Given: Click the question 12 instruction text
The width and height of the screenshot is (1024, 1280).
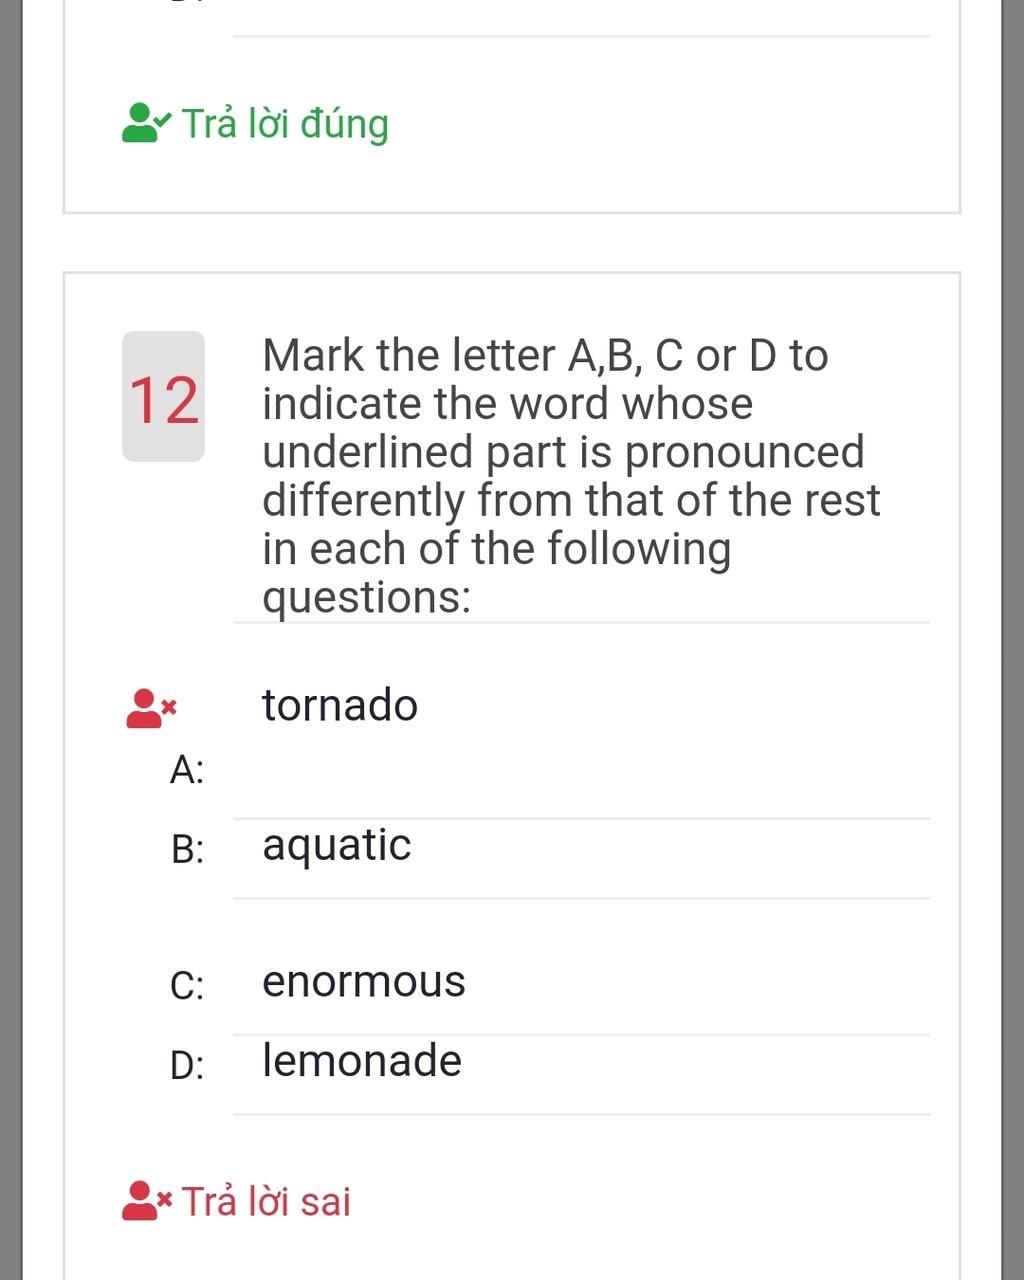Looking at the screenshot, I should tap(571, 476).
